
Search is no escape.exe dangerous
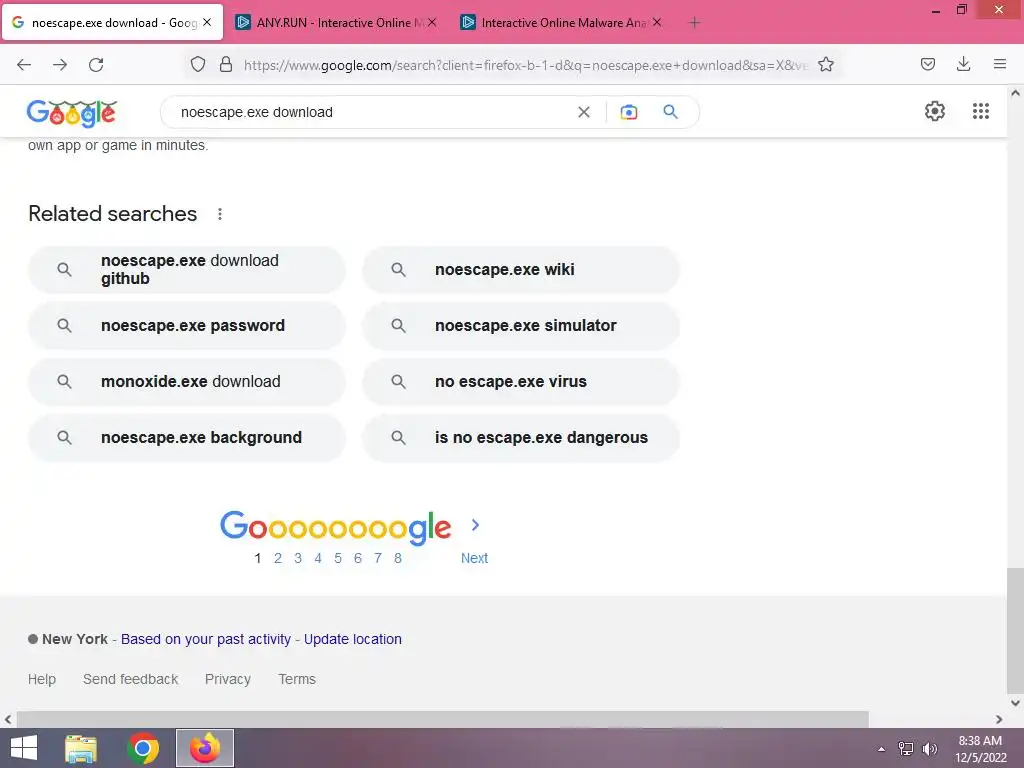click(x=521, y=438)
